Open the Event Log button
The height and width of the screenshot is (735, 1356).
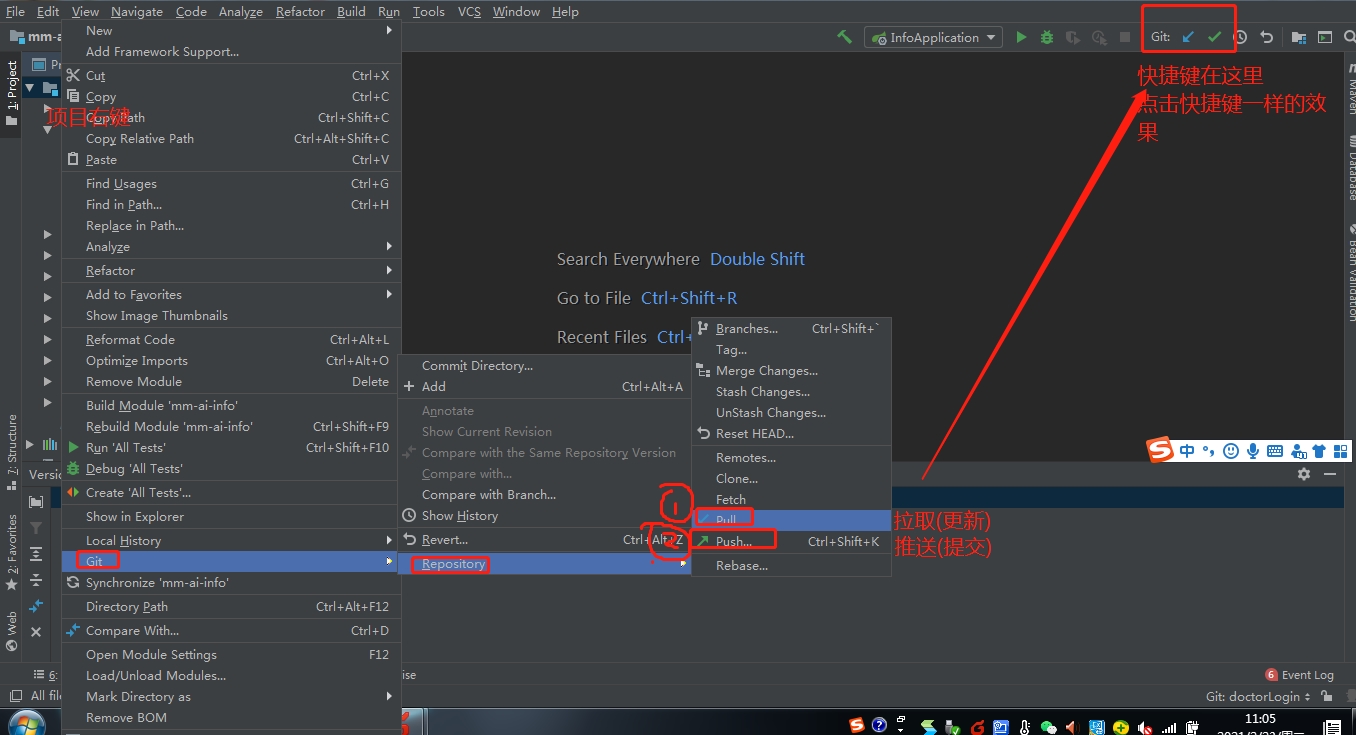pos(1299,675)
